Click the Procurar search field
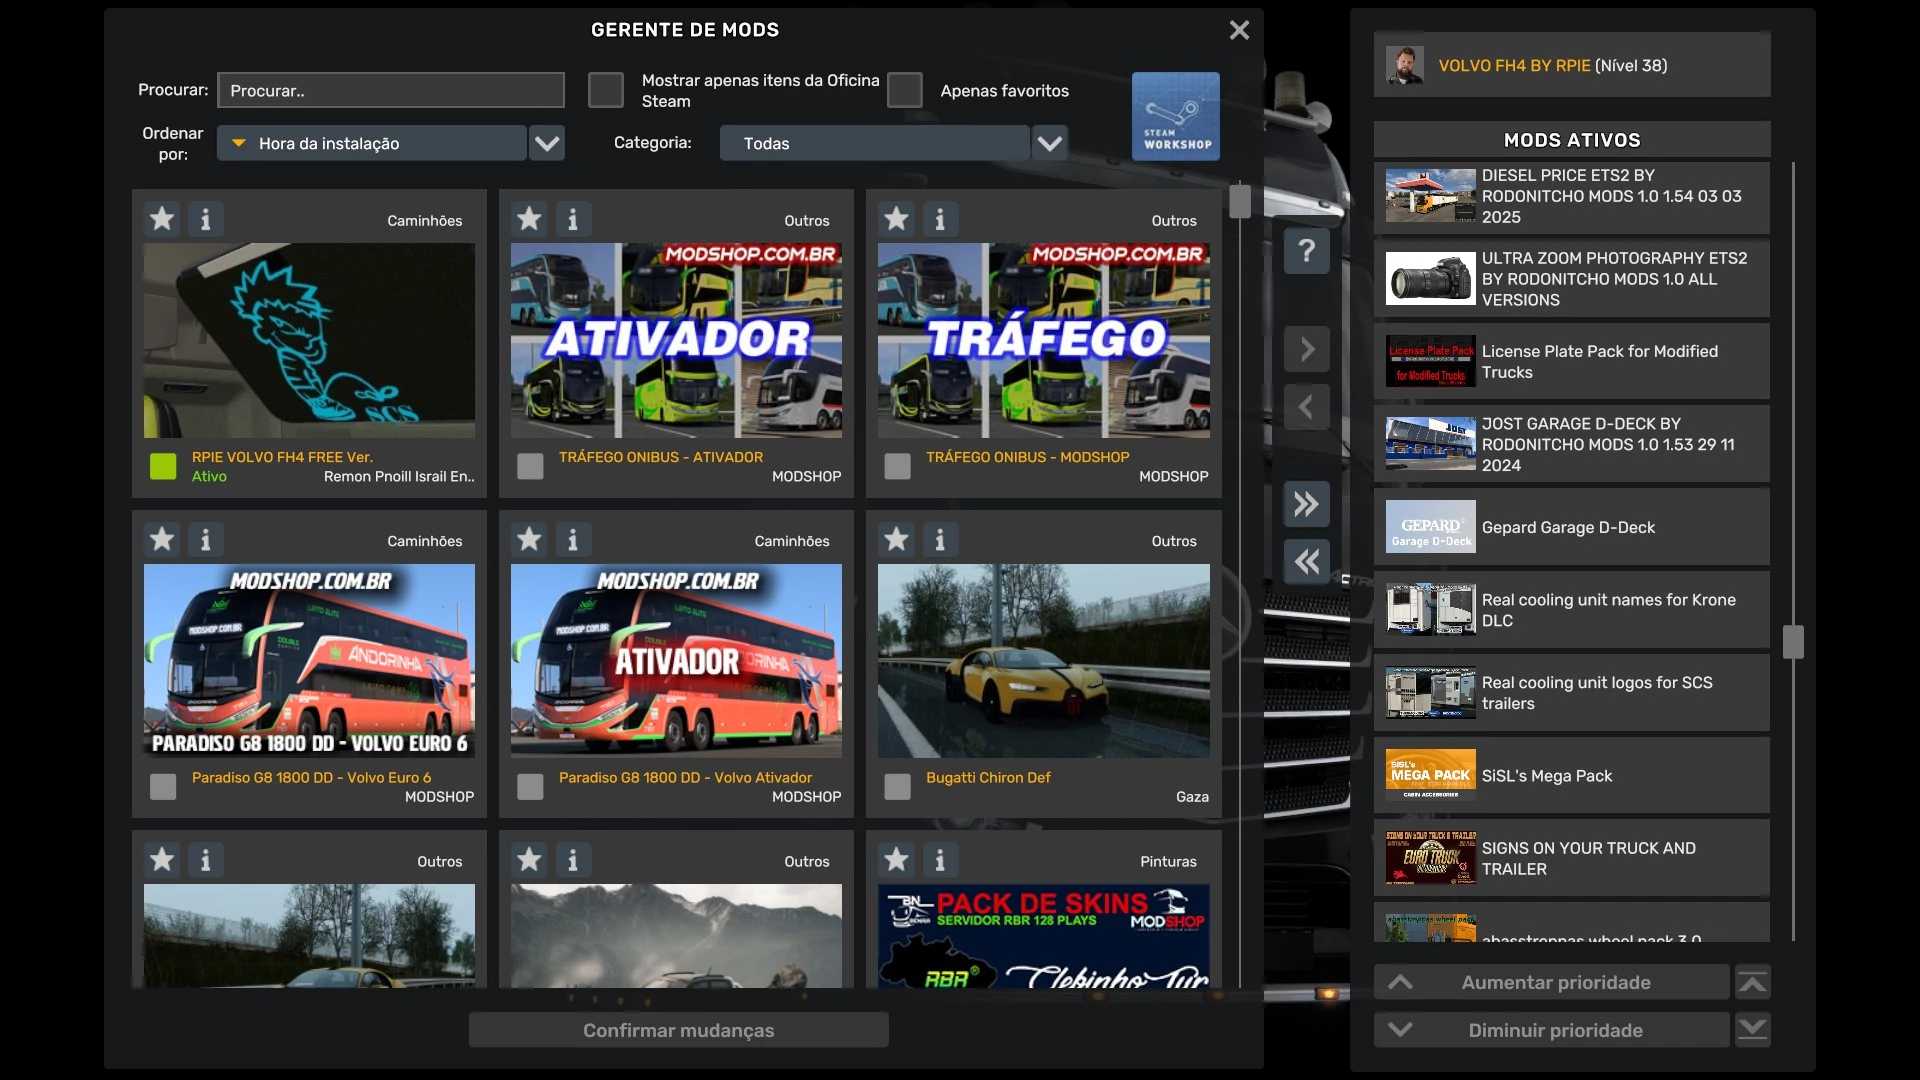Screen dimensions: 1920x1080 click(390, 90)
